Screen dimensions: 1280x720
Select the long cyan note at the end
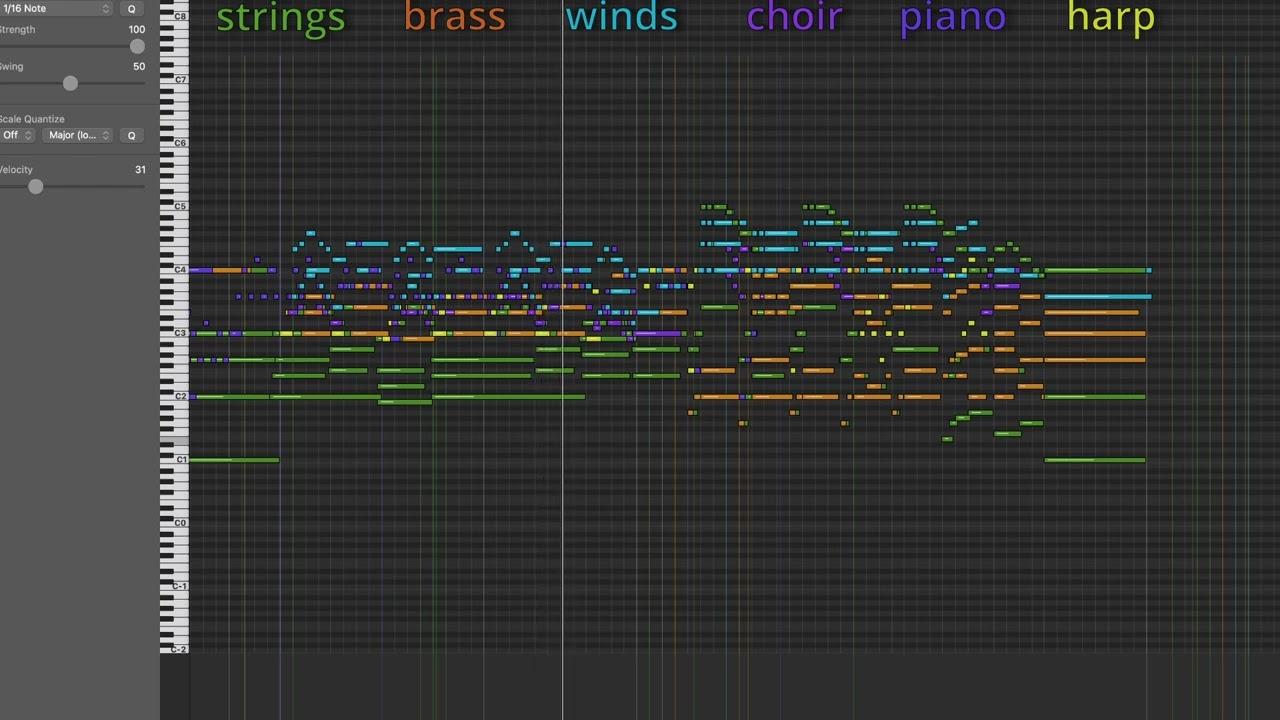coord(1098,297)
